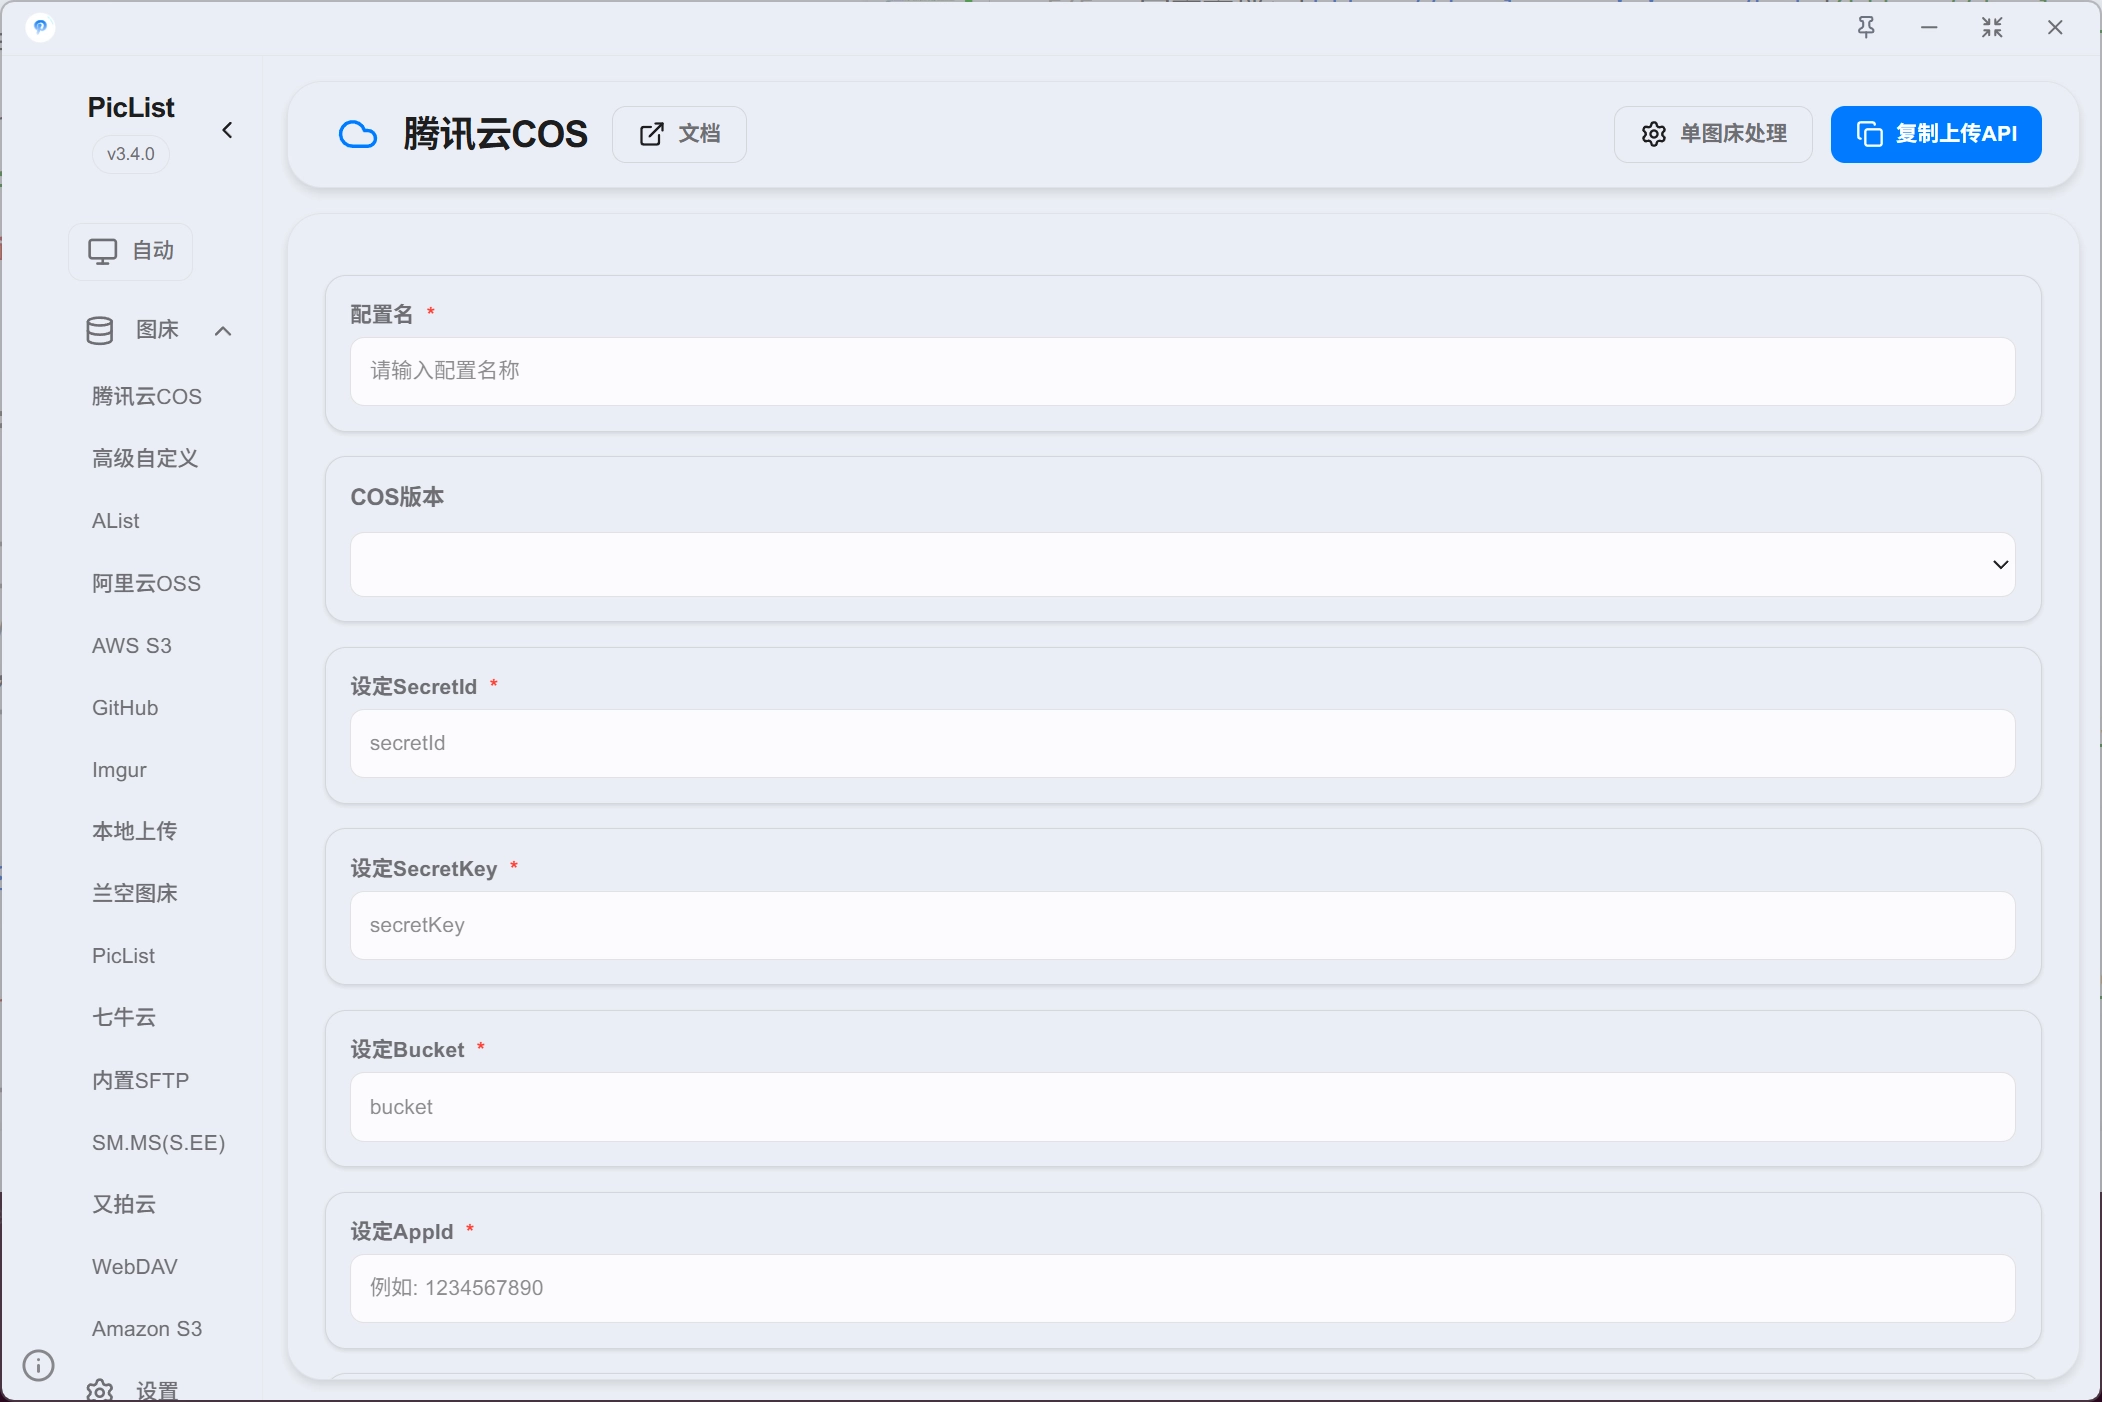Collapse the sidebar with the left chevron
Screen dimensions: 2102x1402
[x=227, y=130]
